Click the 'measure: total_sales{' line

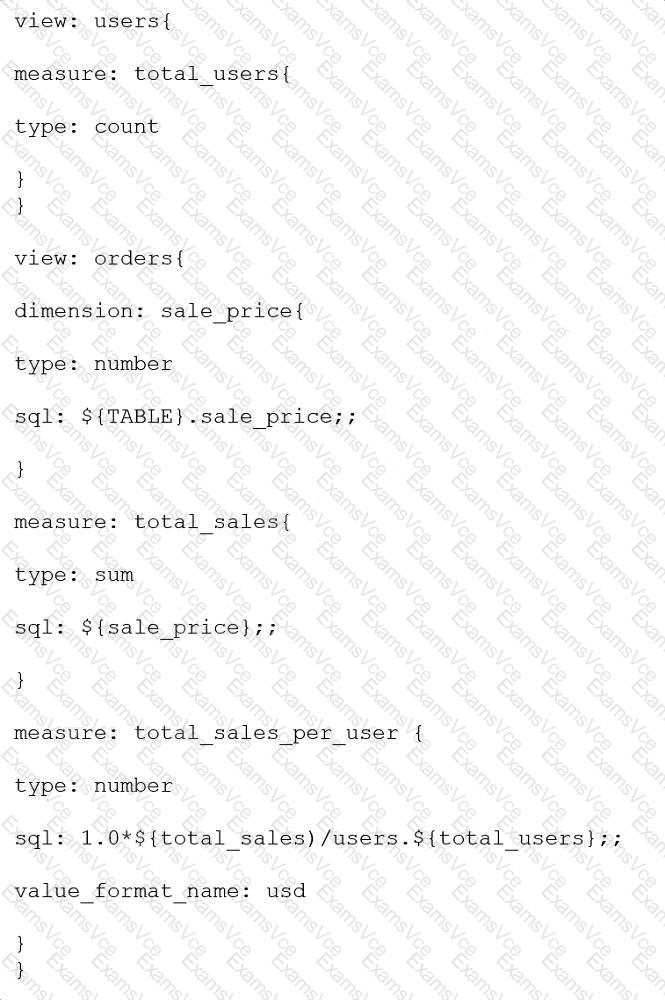(x=153, y=522)
